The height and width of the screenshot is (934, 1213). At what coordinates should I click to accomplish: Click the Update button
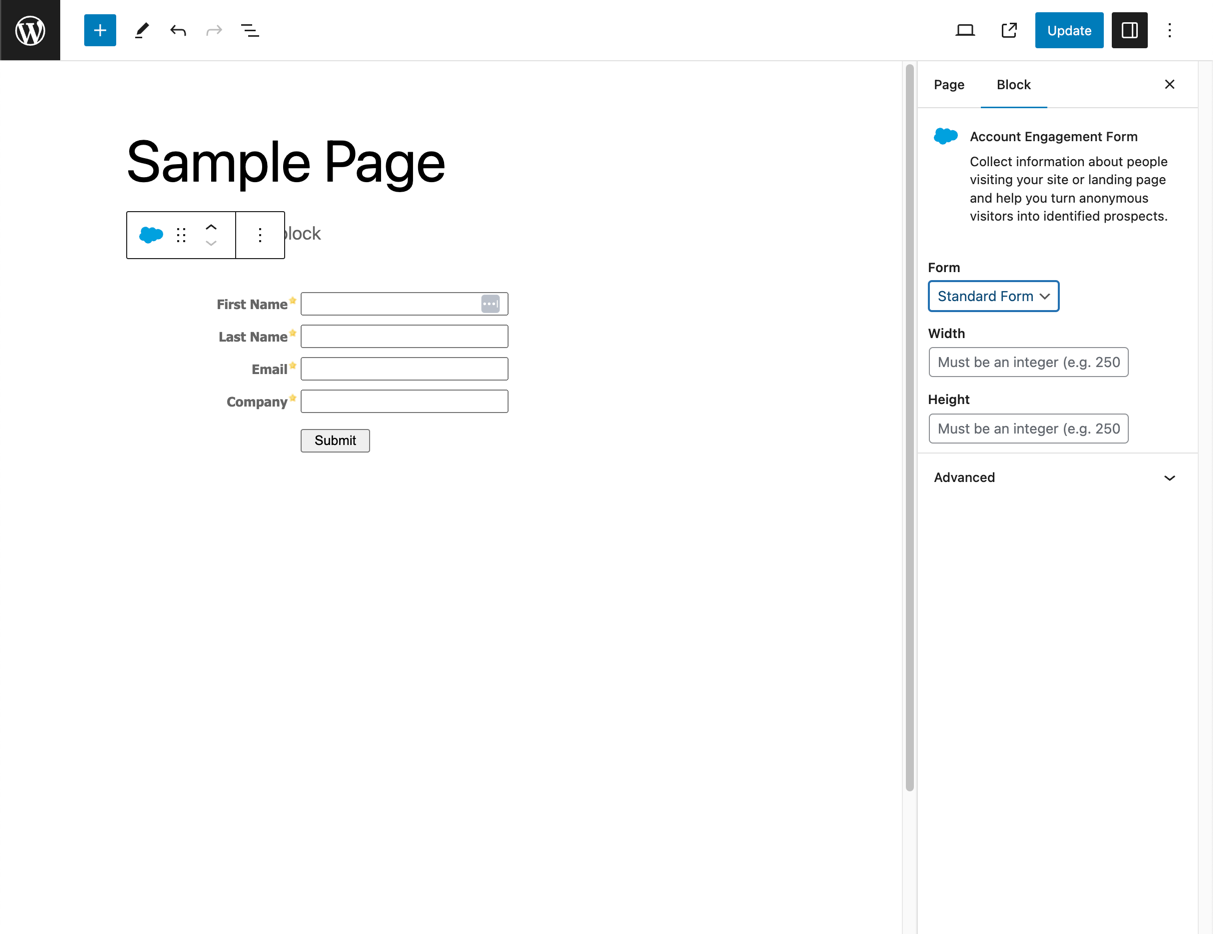1069,30
